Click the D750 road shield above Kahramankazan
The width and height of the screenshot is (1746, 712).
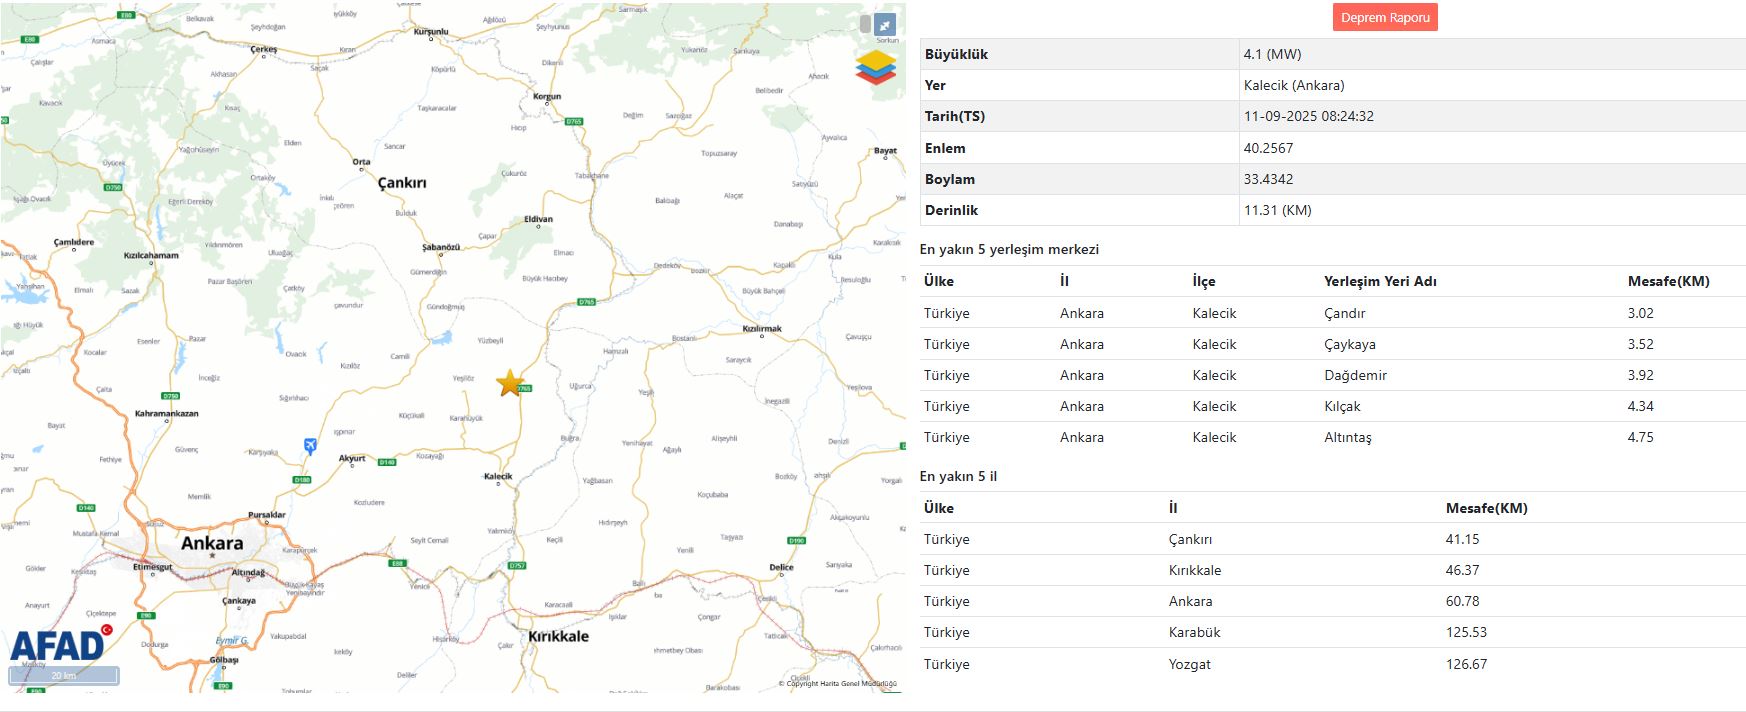(x=171, y=396)
